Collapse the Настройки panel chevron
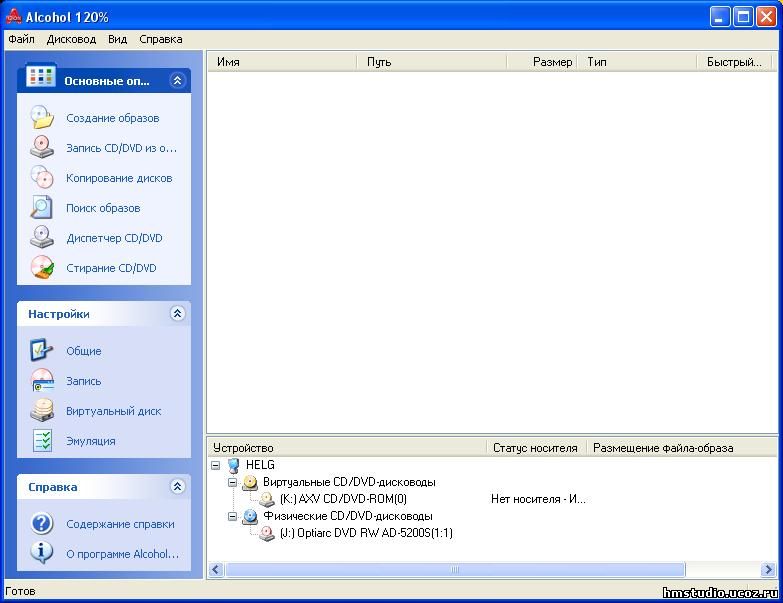Image resolution: width=783 pixels, height=603 pixels. coord(177,313)
